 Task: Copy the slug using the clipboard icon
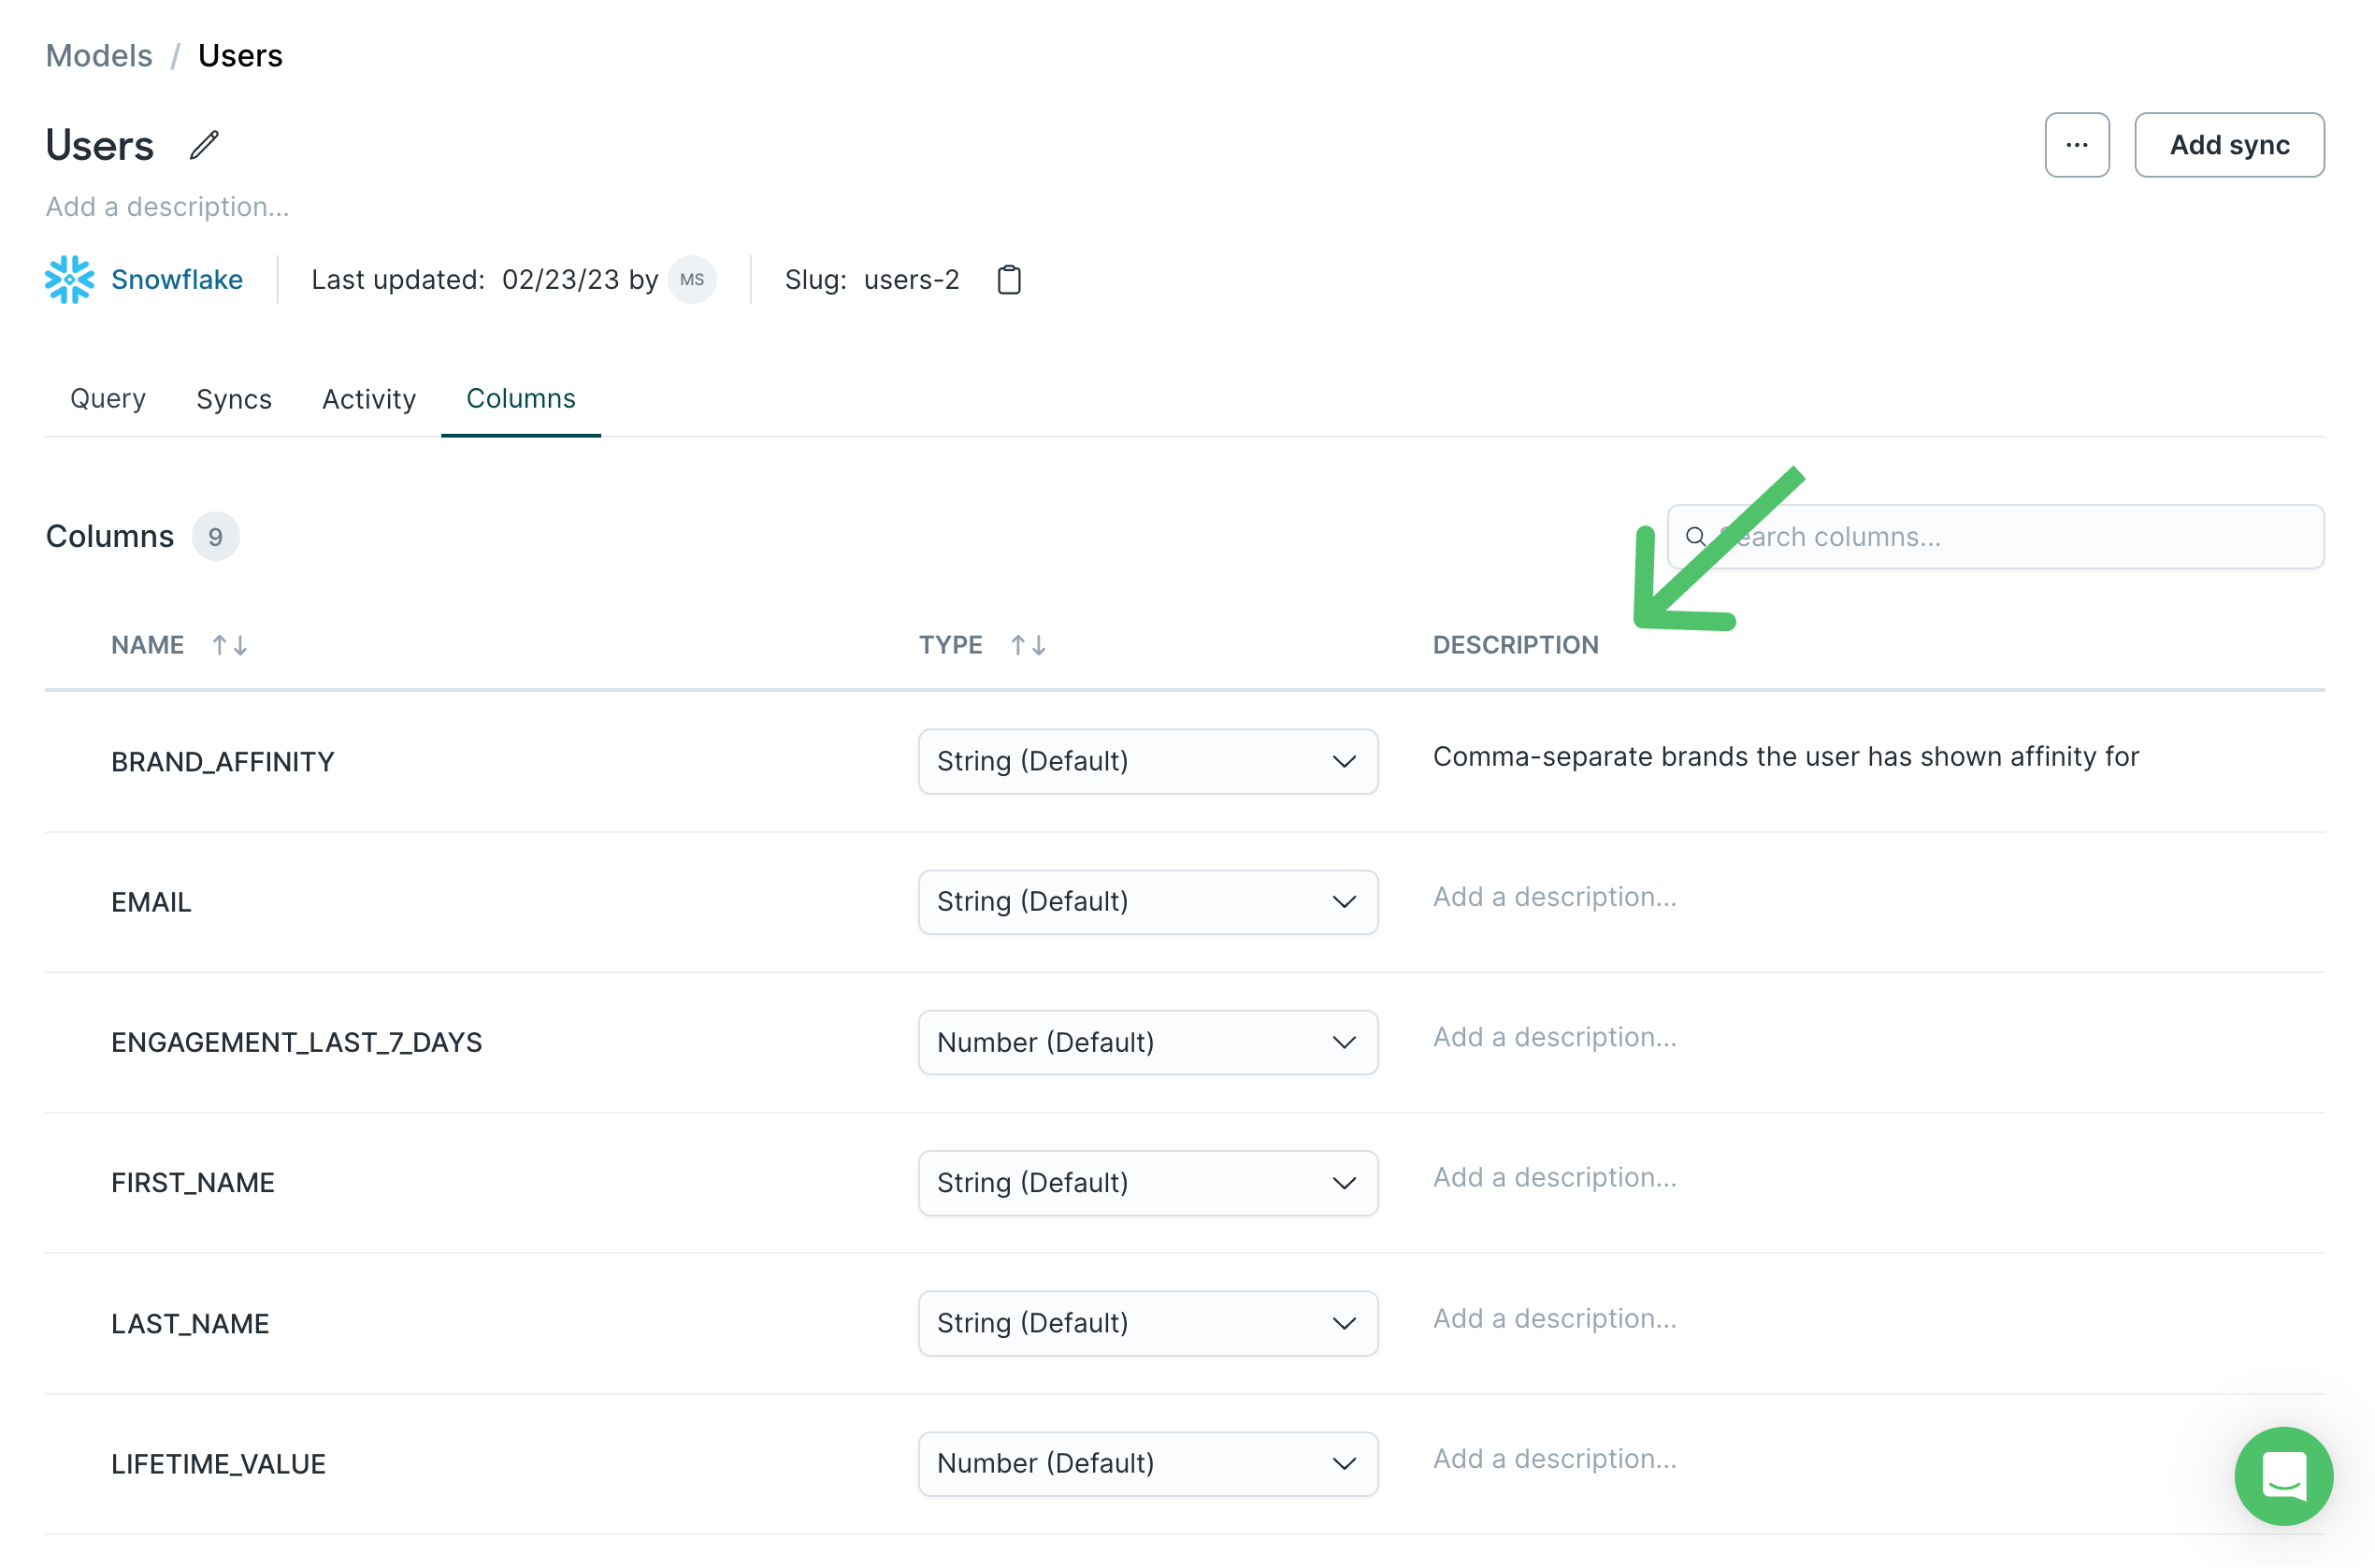pyautogui.click(x=1009, y=280)
